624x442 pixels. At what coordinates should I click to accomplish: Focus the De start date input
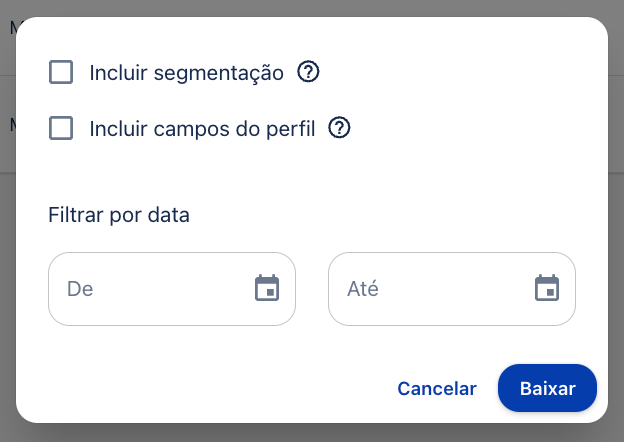[x=172, y=289]
